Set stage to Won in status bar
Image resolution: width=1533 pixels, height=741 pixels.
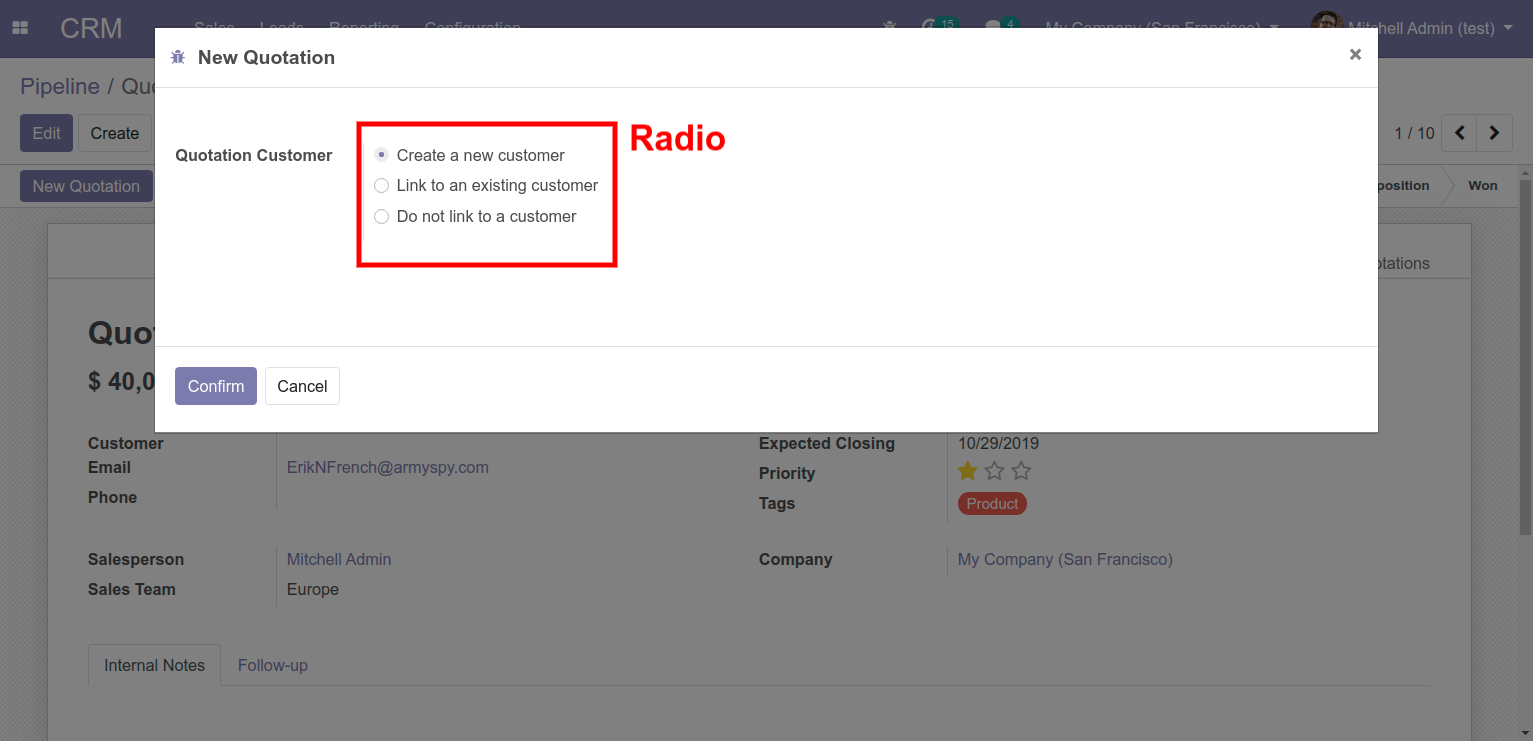point(1482,186)
